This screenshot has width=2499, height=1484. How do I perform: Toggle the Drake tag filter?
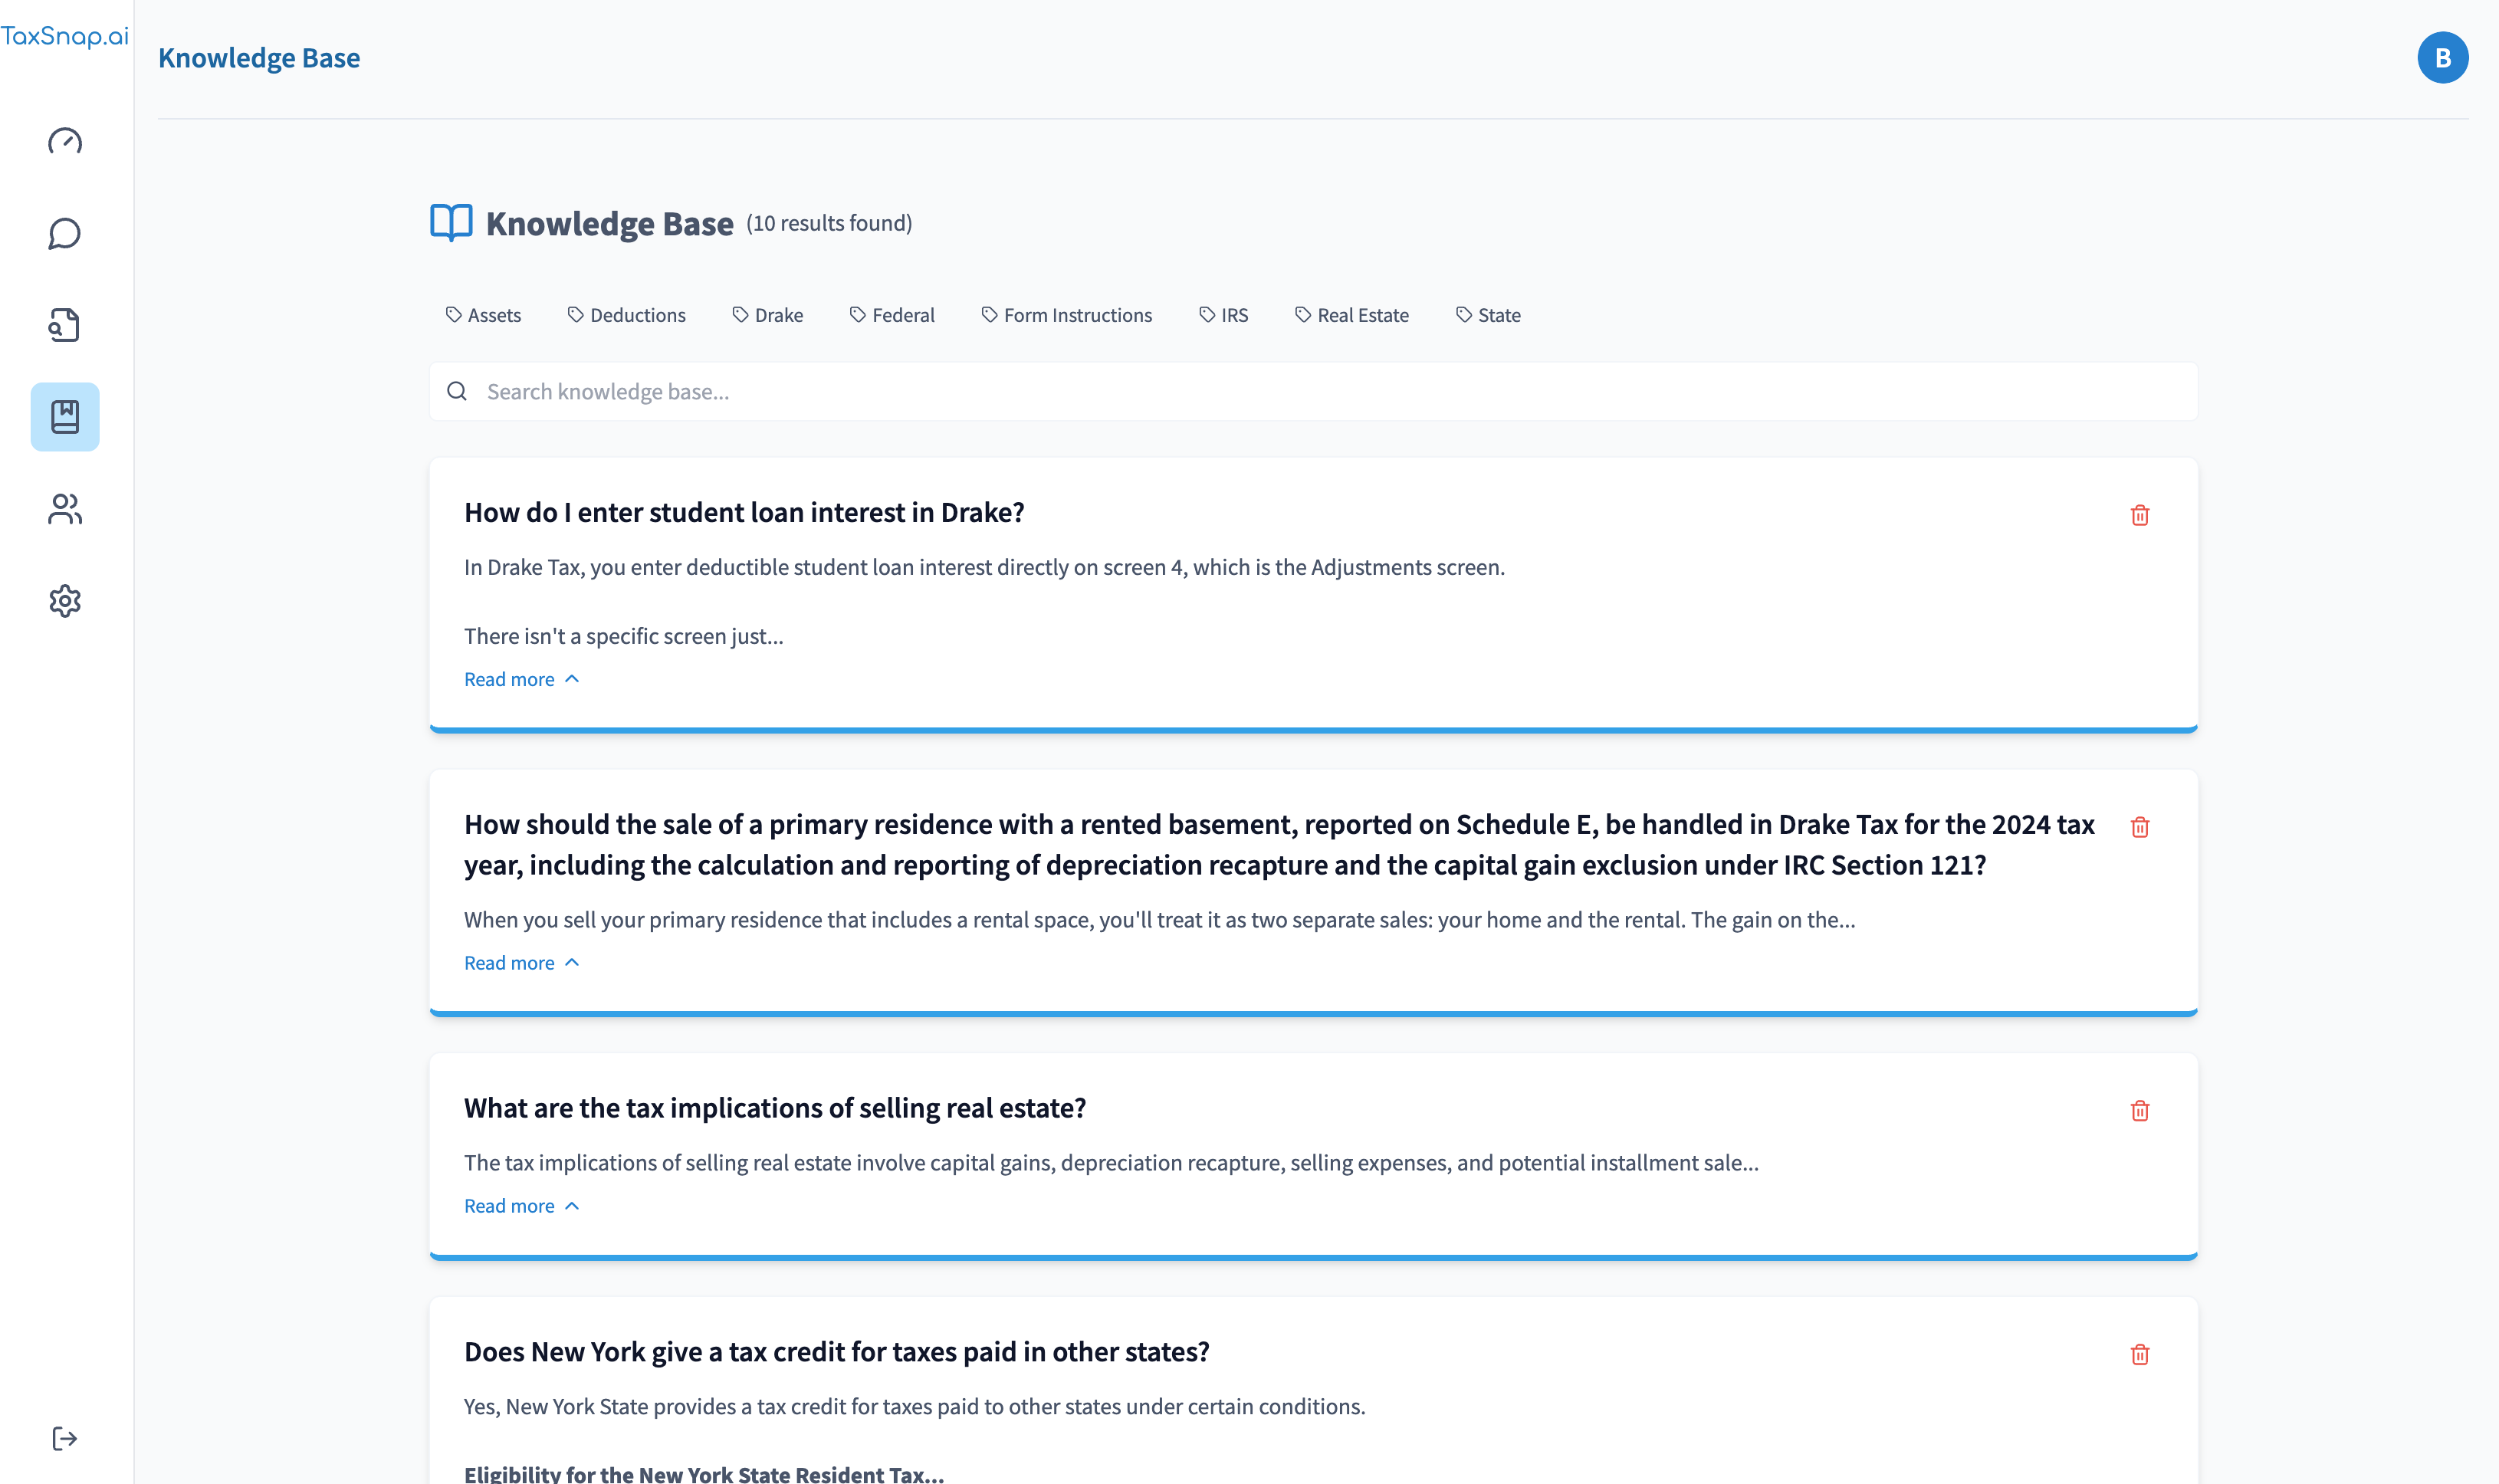pyautogui.click(x=767, y=315)
